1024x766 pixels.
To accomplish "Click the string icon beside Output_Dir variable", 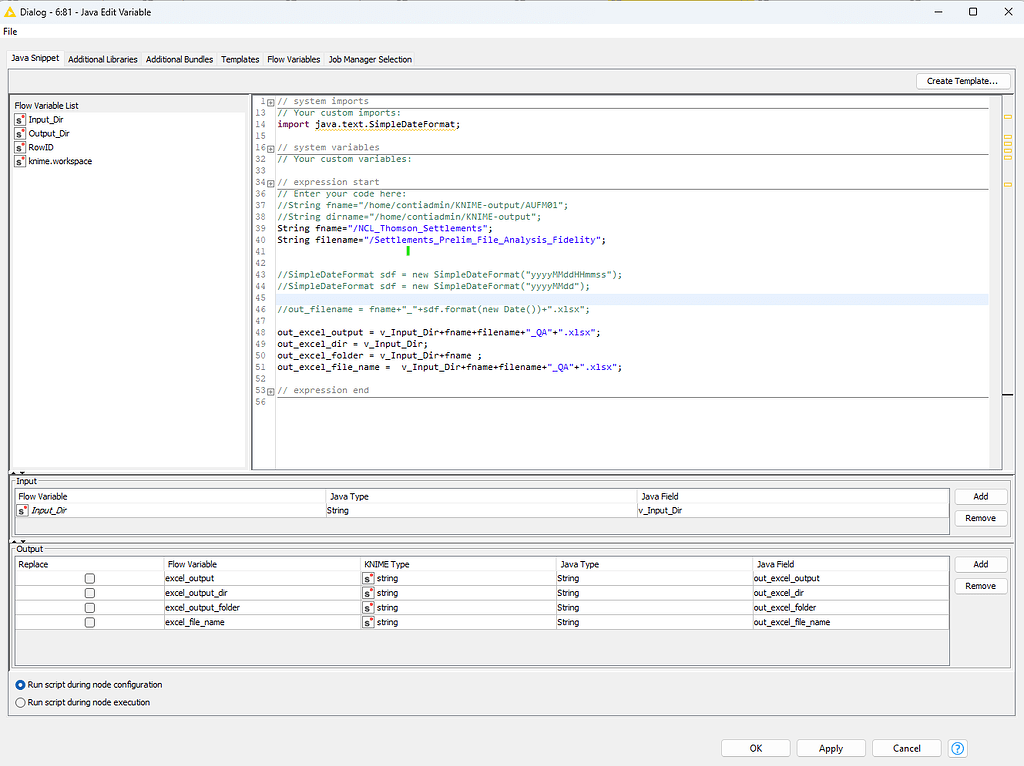I will (x=20, y=133).
